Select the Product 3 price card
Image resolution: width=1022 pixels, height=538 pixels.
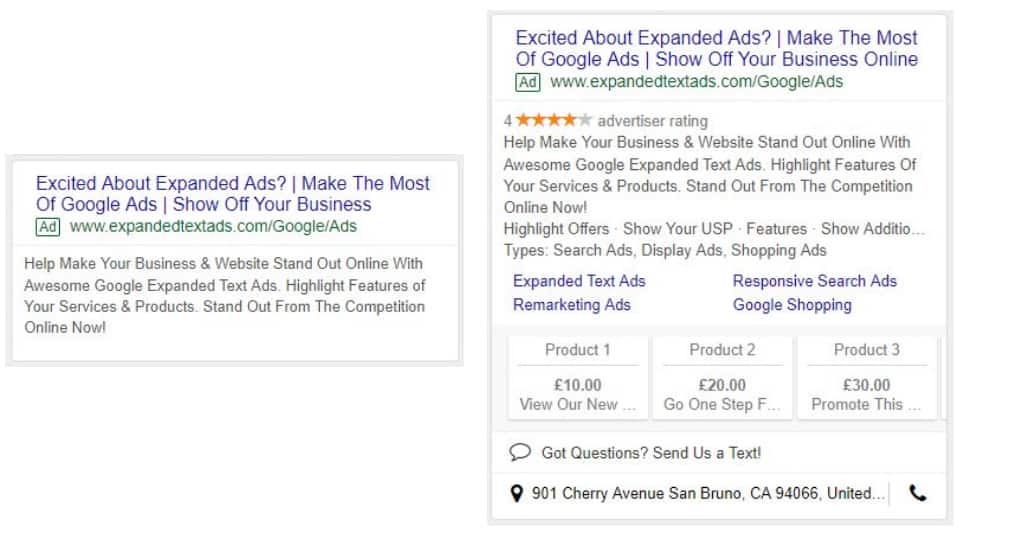click(867, 377)
